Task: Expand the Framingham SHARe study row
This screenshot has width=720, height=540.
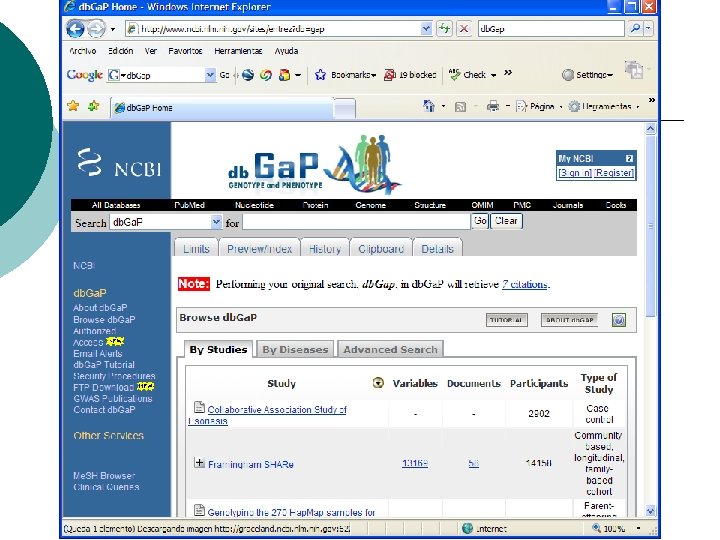Action: coord(199,462)
